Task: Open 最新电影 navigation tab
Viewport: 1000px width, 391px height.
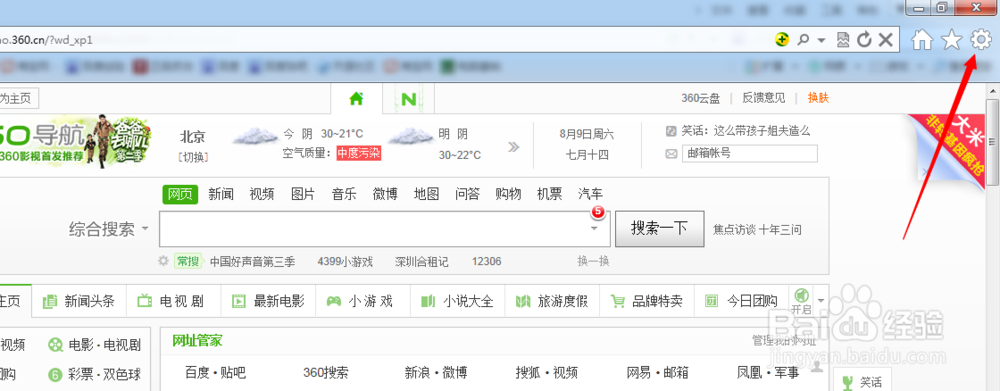Action: click(268, 301)
